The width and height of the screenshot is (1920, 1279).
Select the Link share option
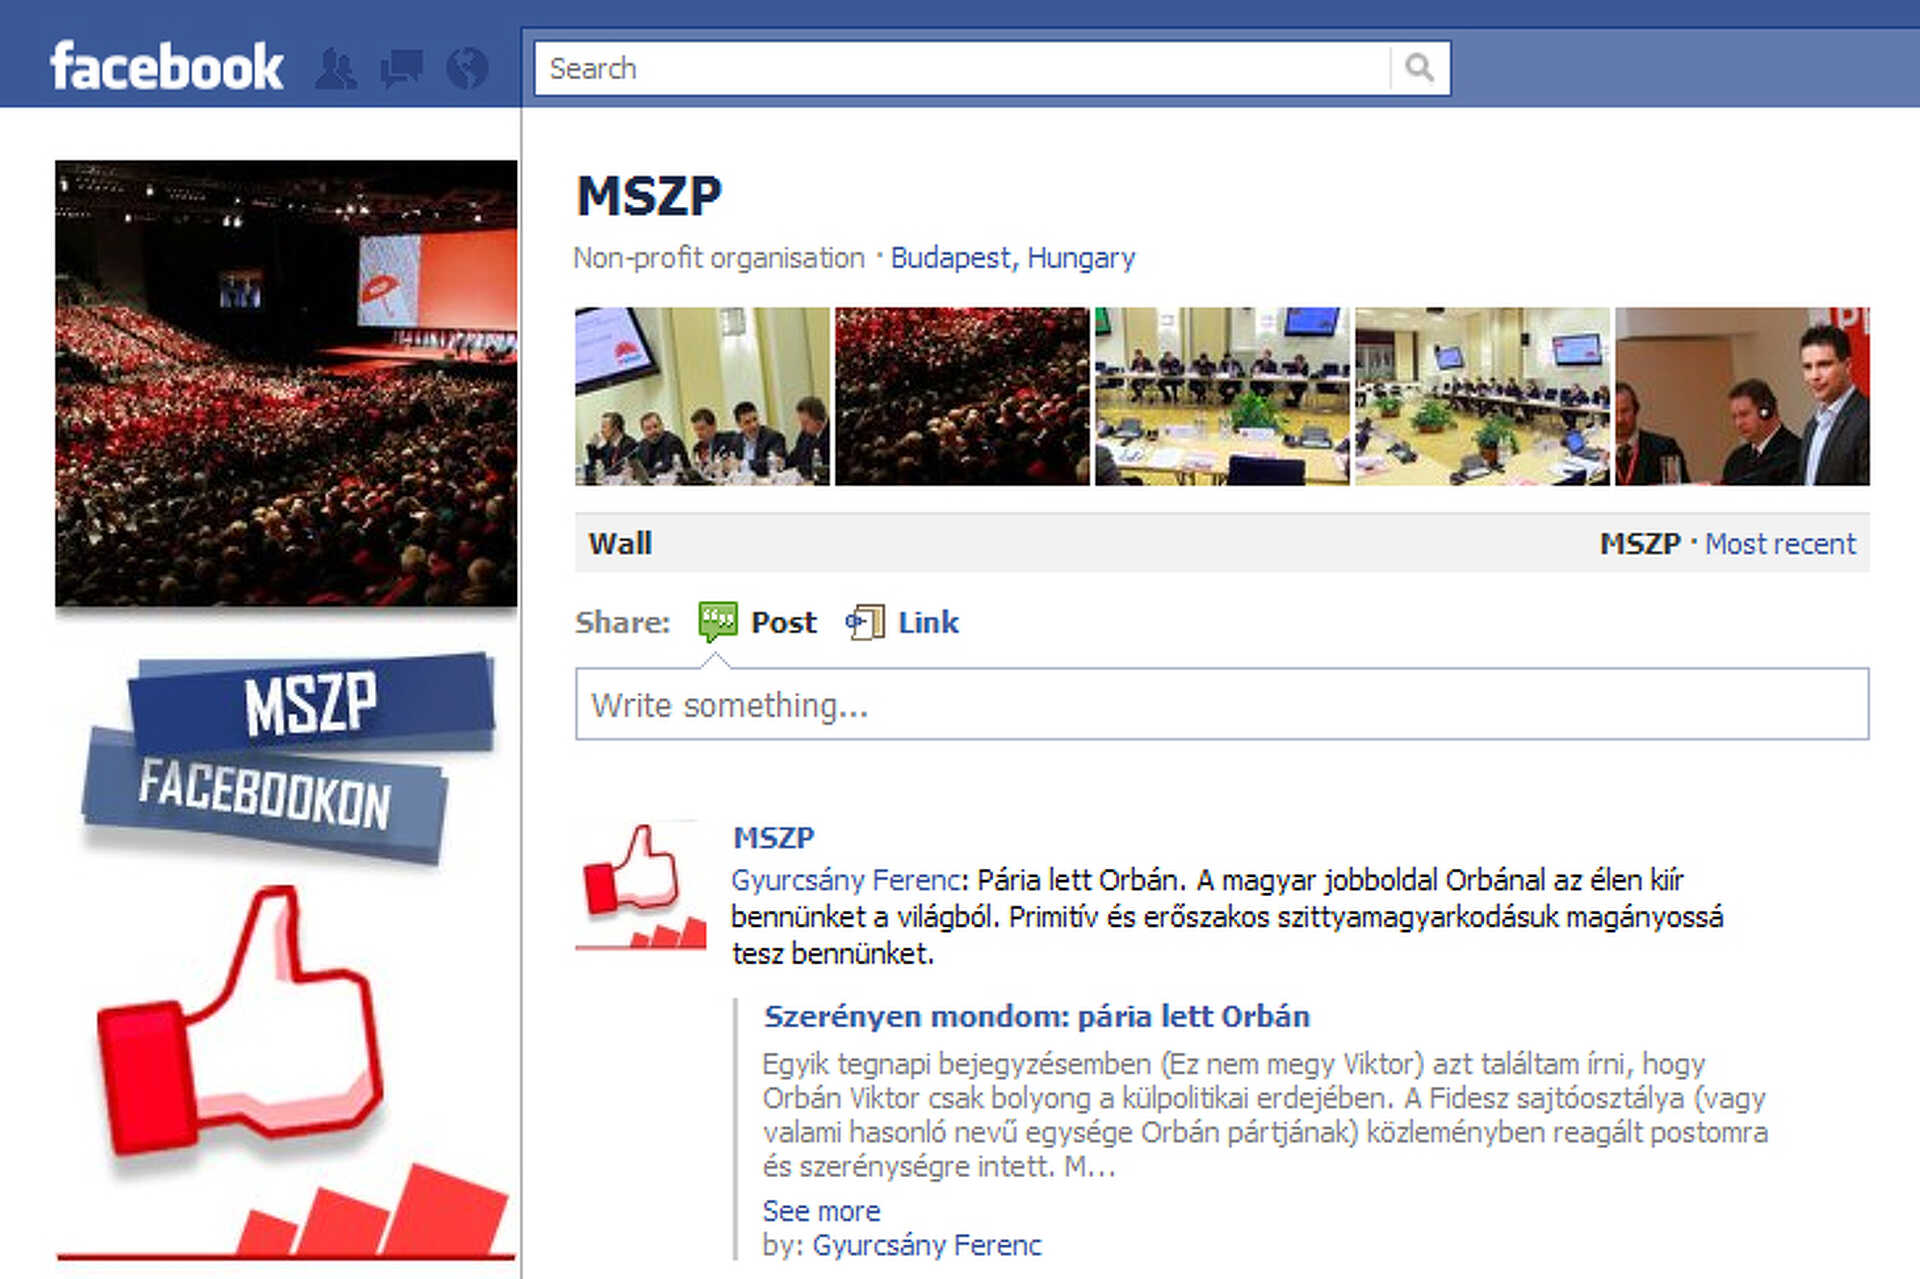tap(928, 622)
